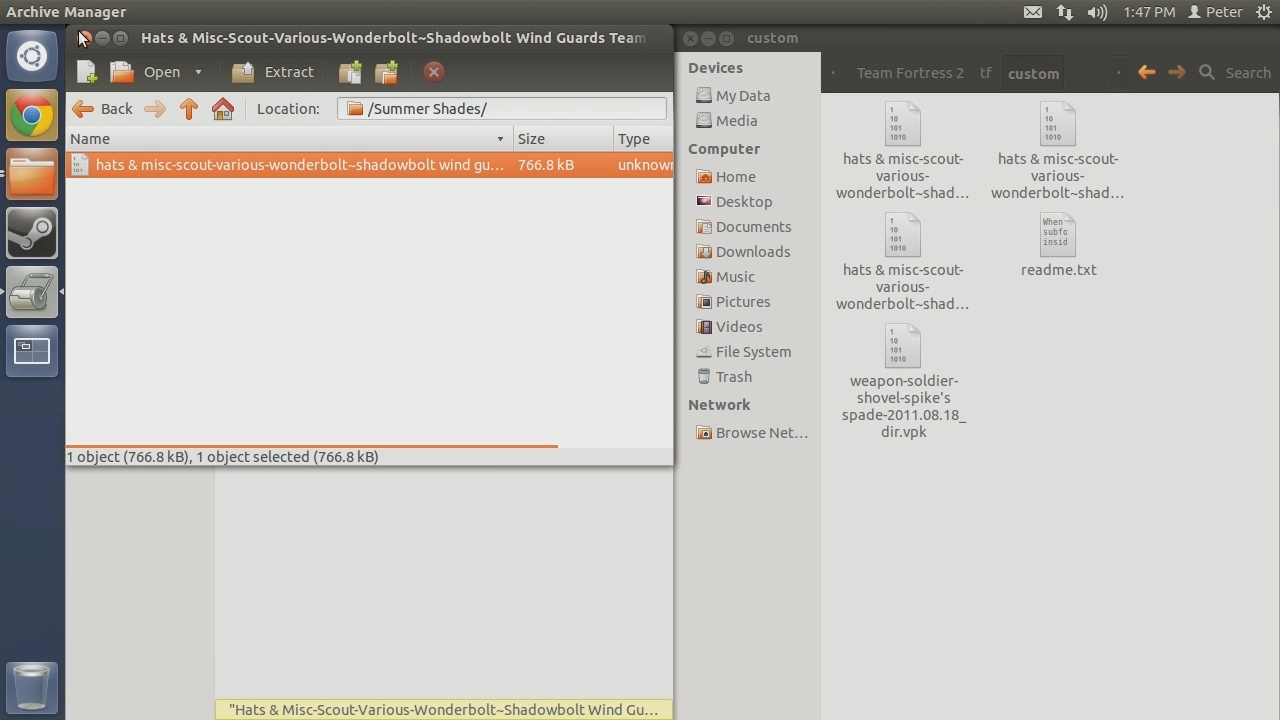Go to Desktop in the files sidebar
Image resolution: width=1280 pixels, height=720 pixels.
tap(734, 202)
